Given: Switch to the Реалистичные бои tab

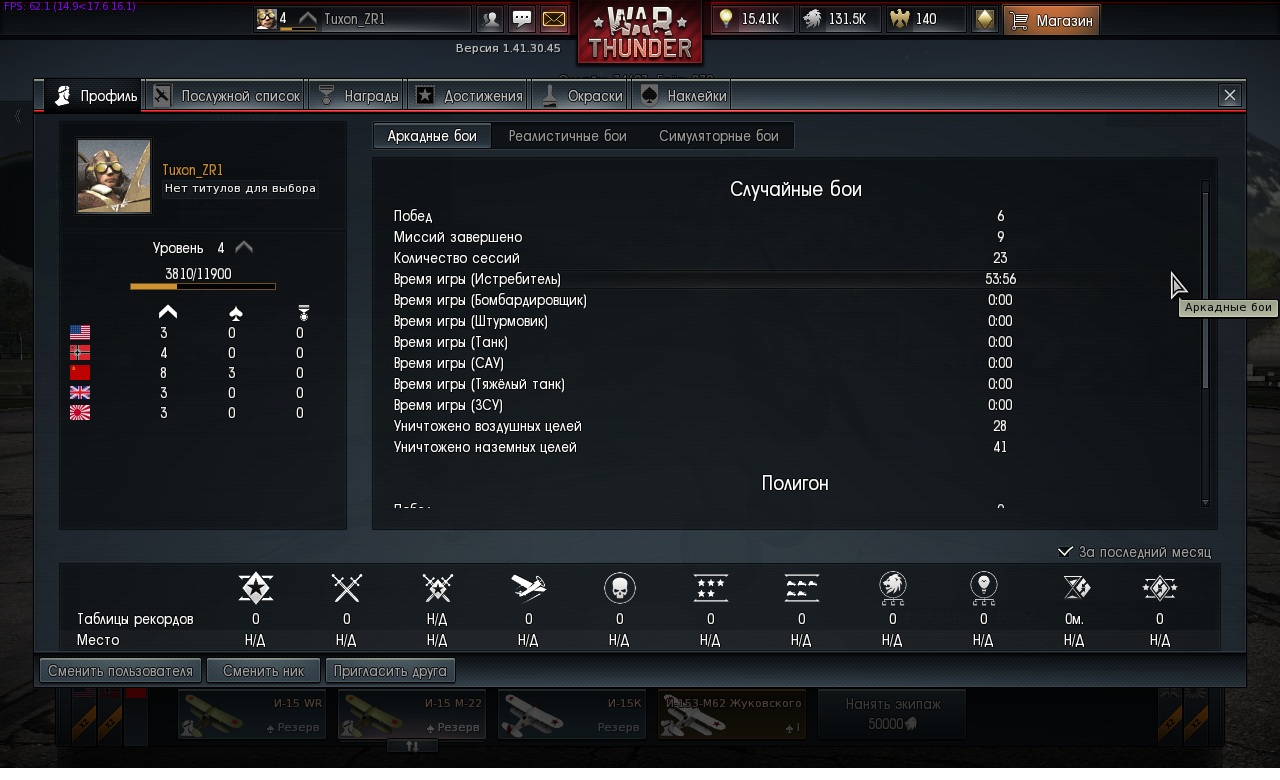Looking at the screenshot, I should coord(567,136).
